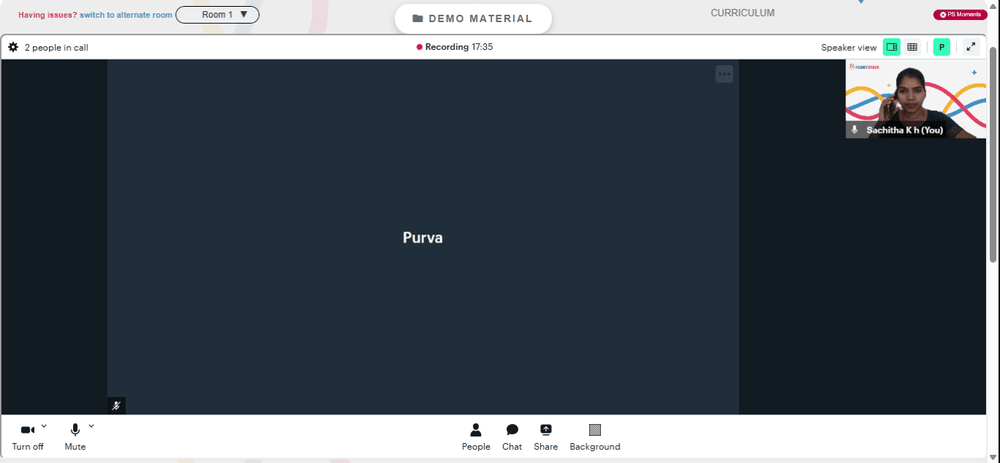
Task: Click switch to alternate room link
Action: click(126, 15)
